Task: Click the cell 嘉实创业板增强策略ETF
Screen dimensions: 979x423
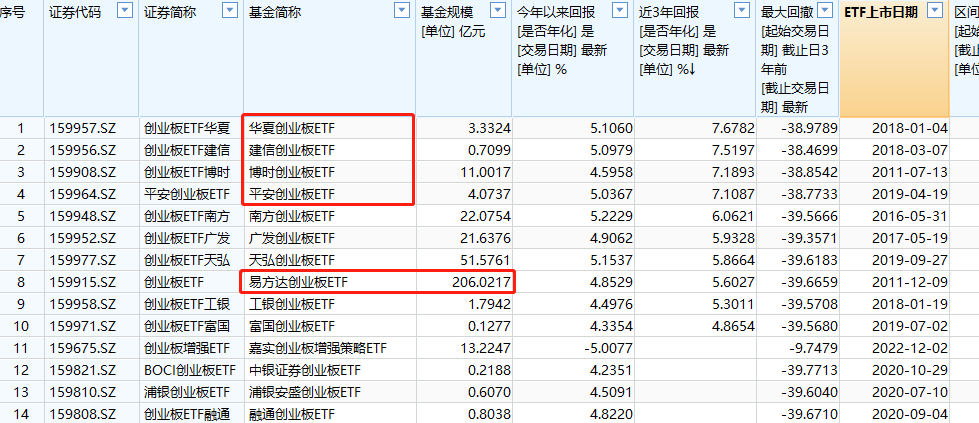Action: point(330,348)
